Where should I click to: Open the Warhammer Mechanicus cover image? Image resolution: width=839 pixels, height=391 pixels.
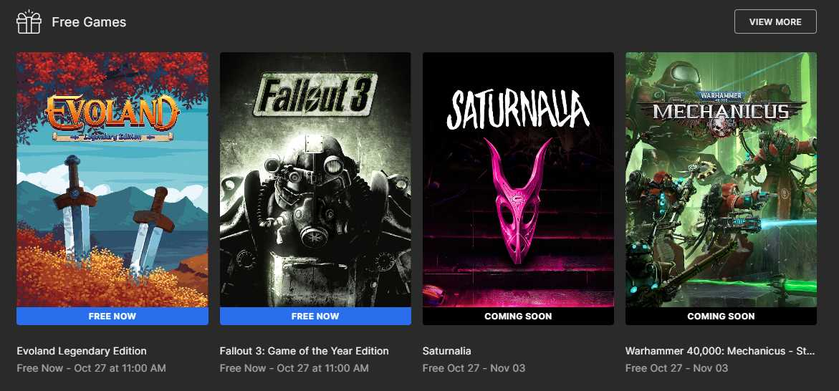tap(721, 179)
